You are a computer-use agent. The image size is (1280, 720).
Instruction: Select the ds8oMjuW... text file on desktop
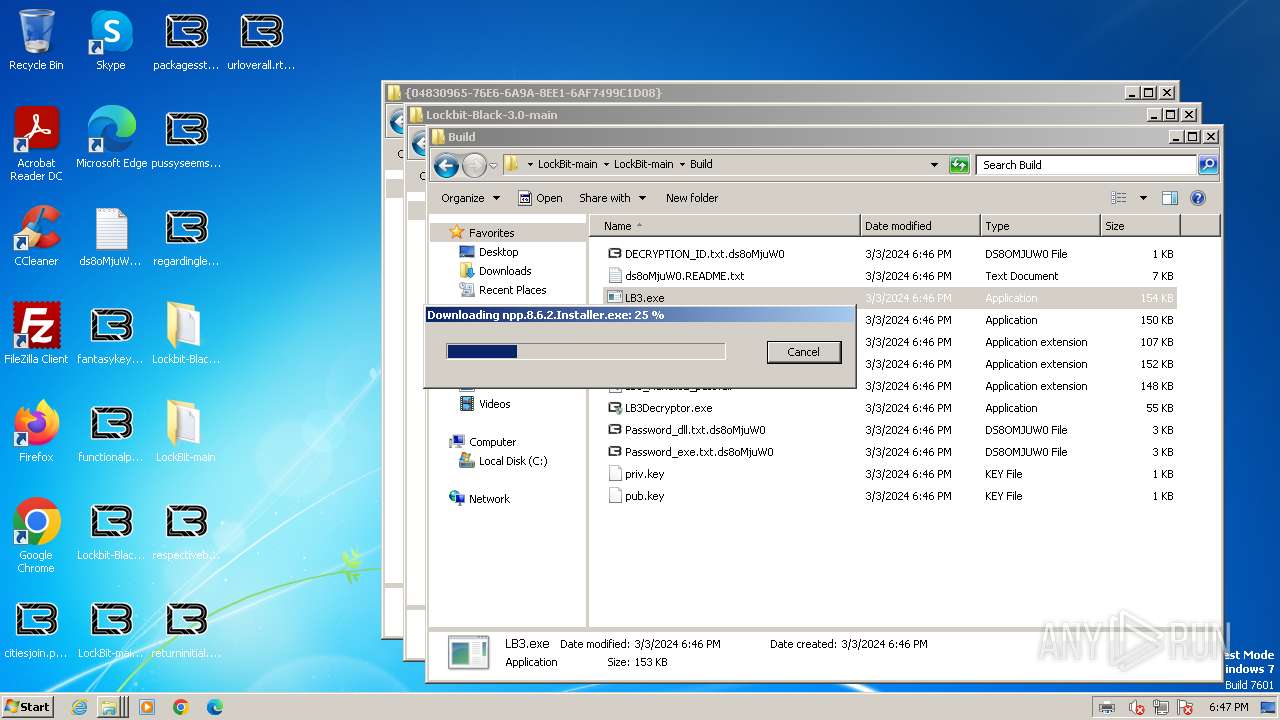[111, 236]
